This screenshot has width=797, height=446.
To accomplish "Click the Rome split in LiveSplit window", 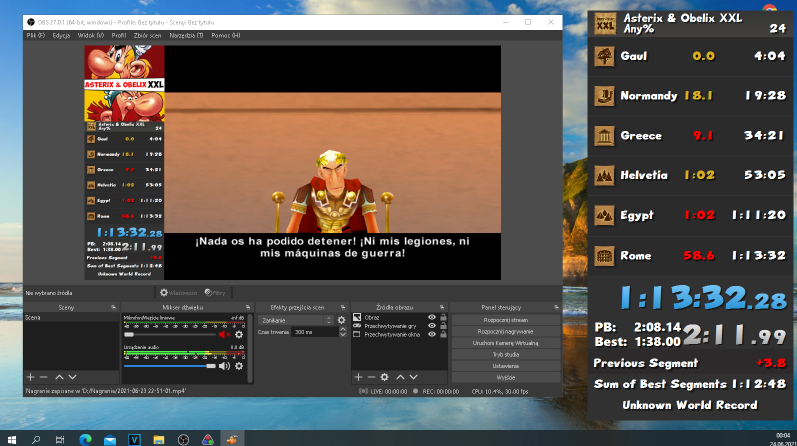I will (x=690, y=256).
